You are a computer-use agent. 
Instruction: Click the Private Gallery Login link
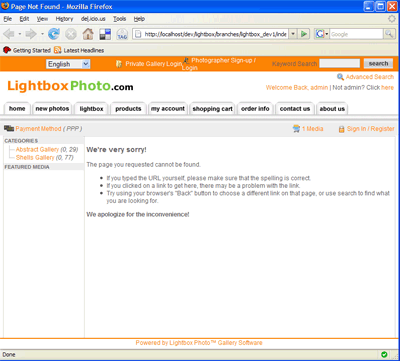[x=154, y=64]
